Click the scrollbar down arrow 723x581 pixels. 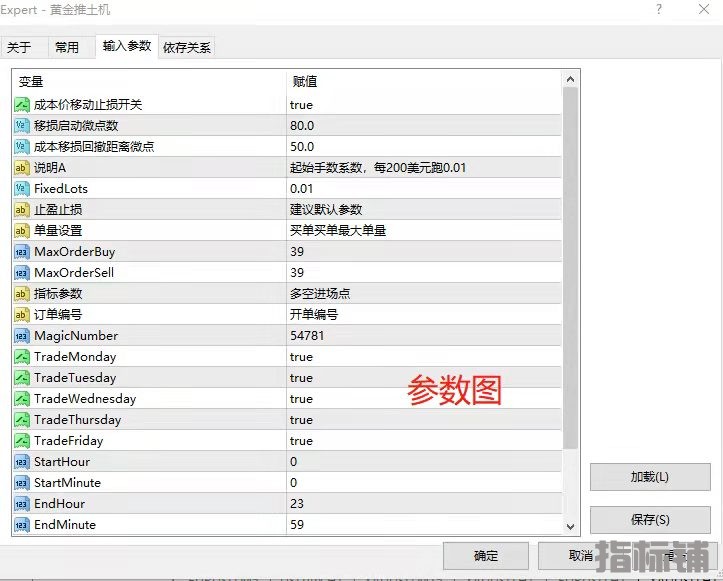(x=570, y=526)
